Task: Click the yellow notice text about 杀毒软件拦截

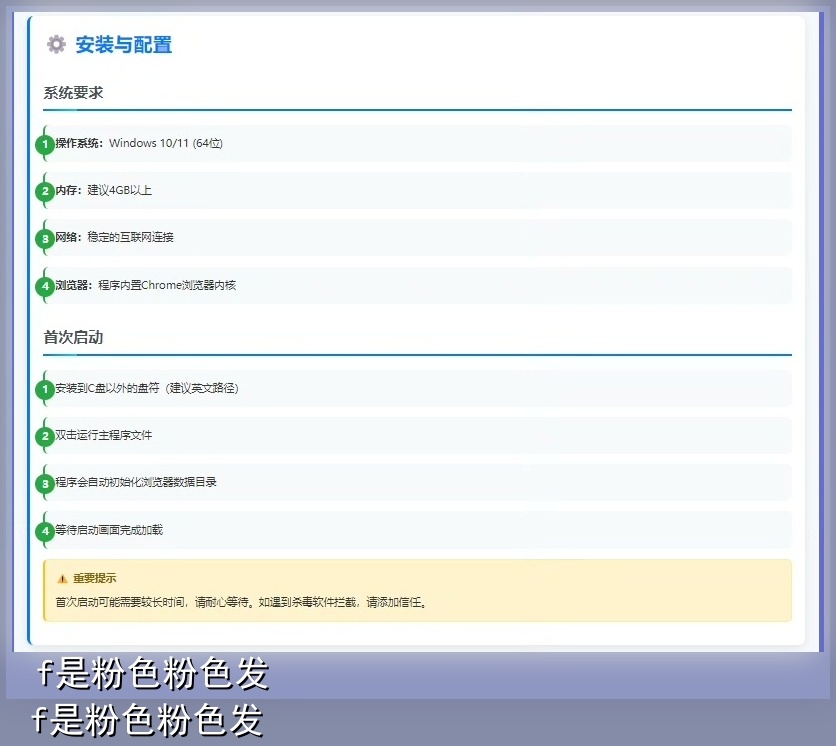Action: [x=241, y=603]
